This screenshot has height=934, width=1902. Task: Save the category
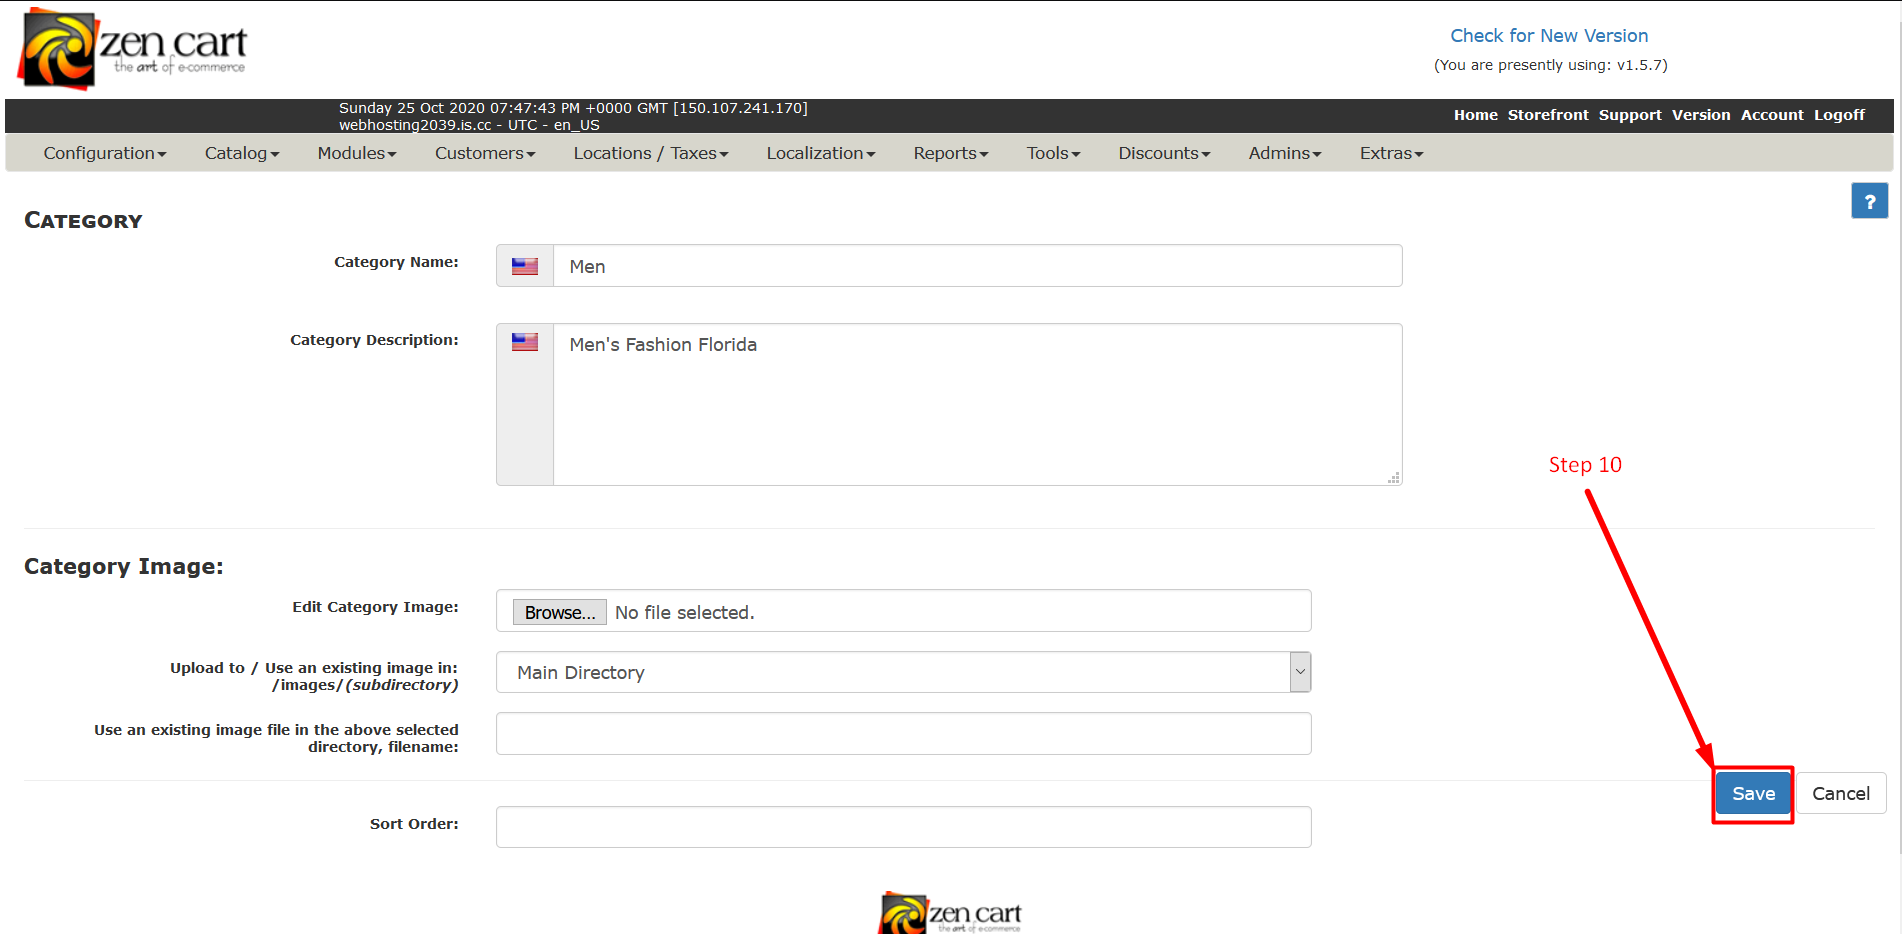coord(1753,793)
